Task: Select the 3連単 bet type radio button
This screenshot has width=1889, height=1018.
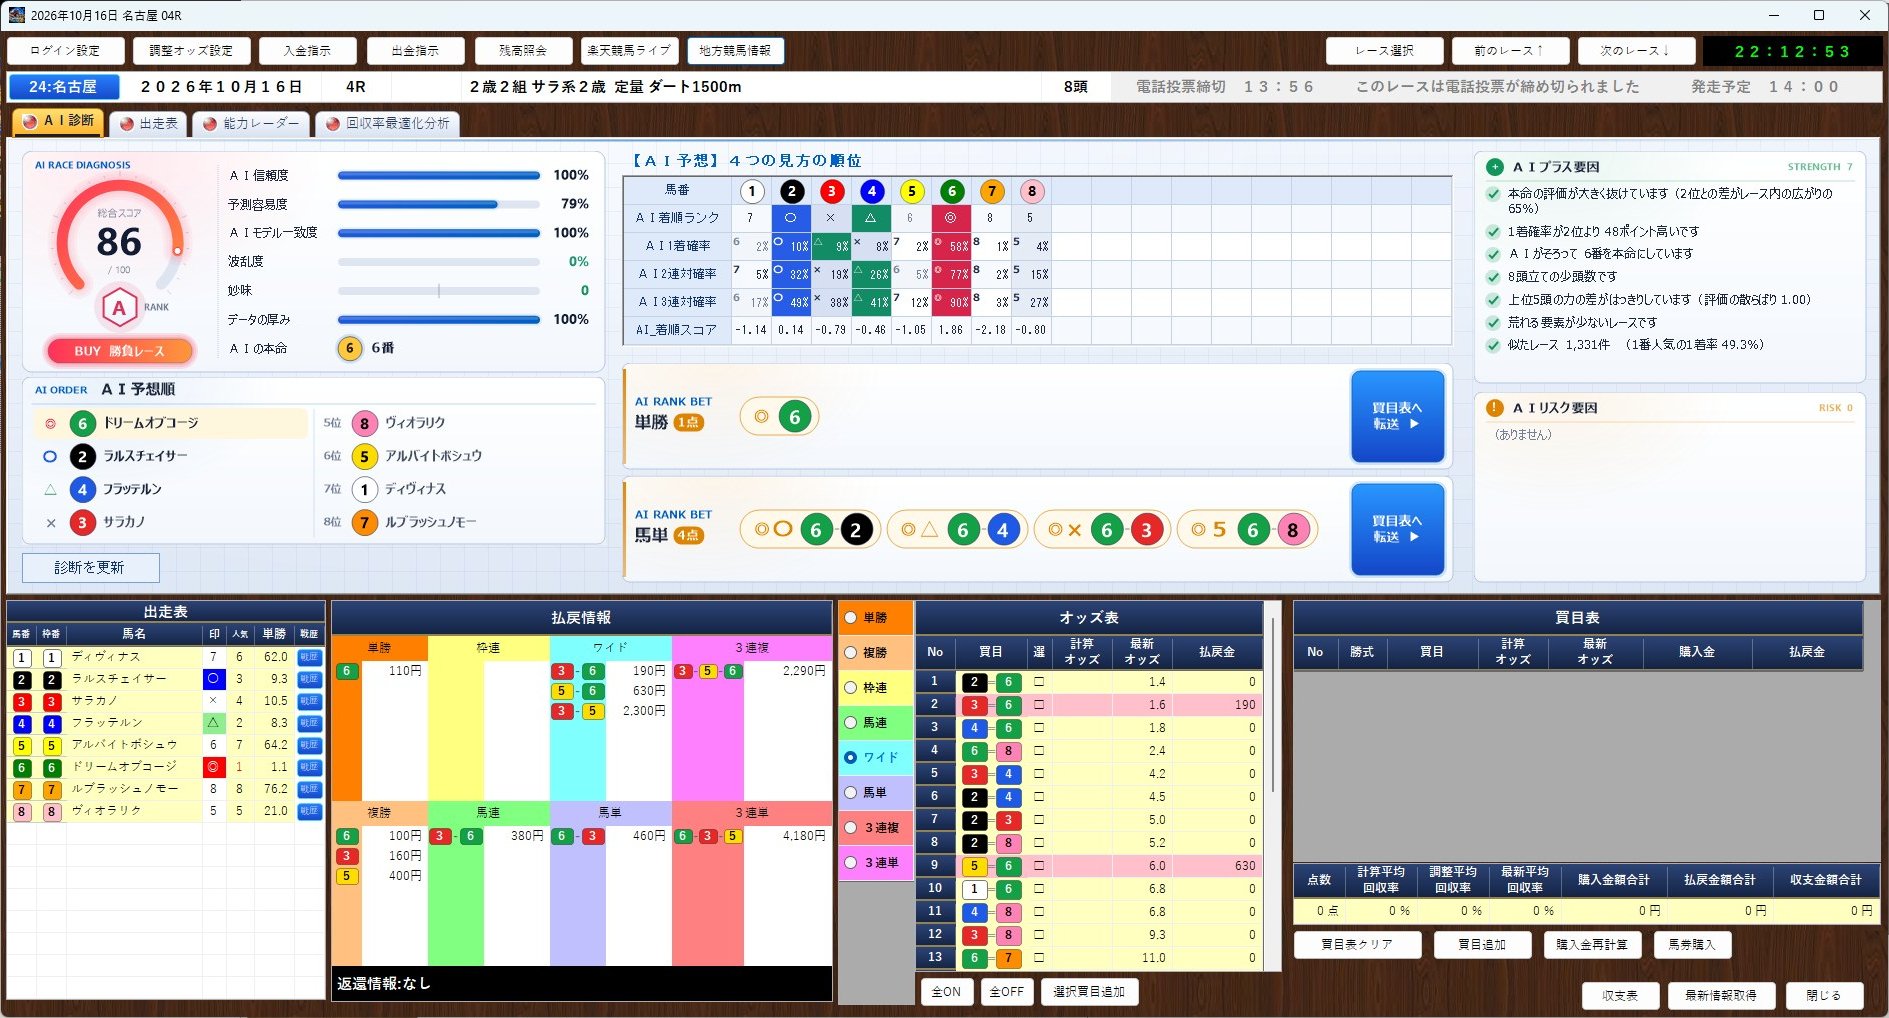Action: pos(851,863)
